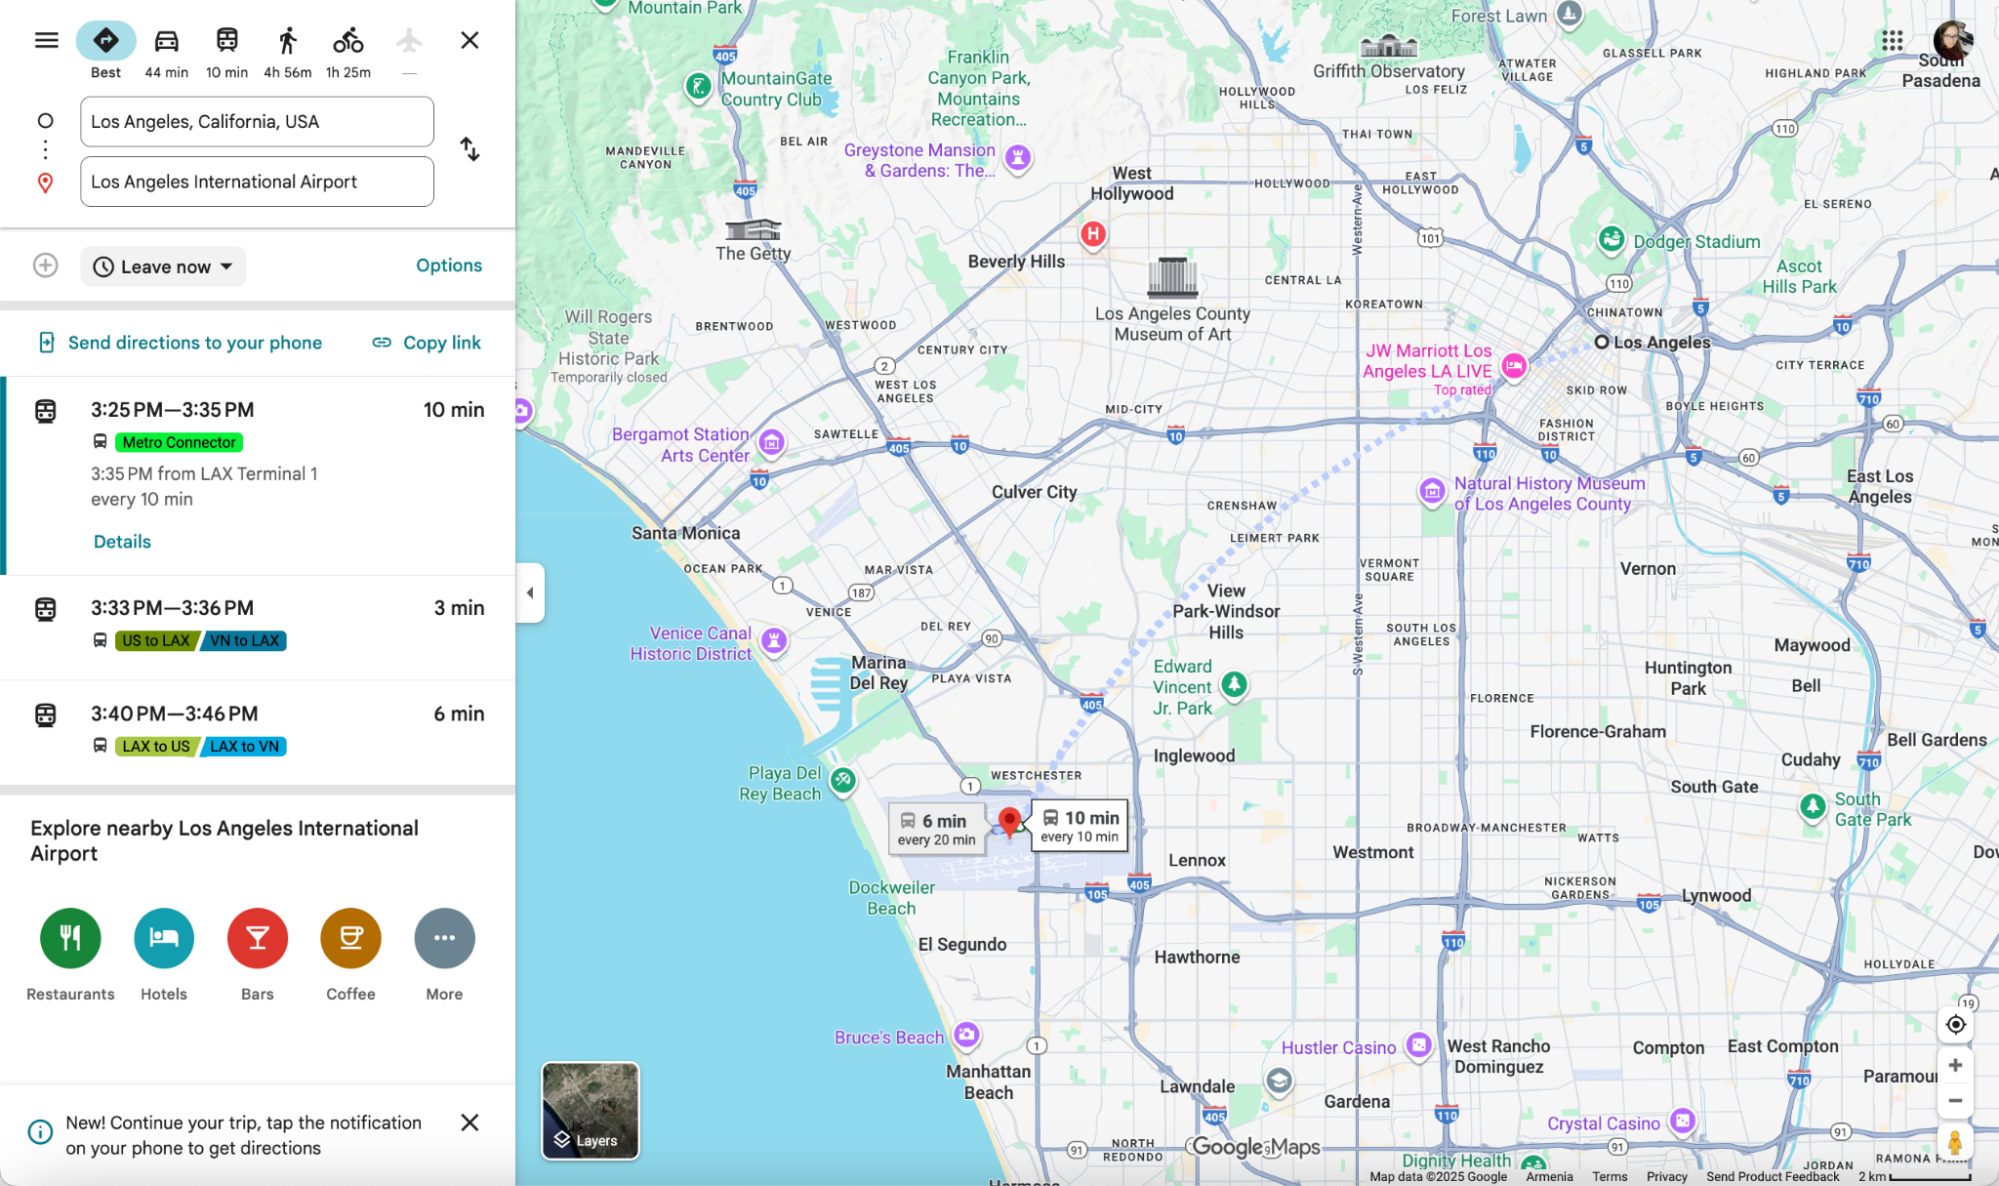The image size is (1999, 1186).
Task: Reverse starting point and destination
Action: pyautogui.click(x=469, y=149)
